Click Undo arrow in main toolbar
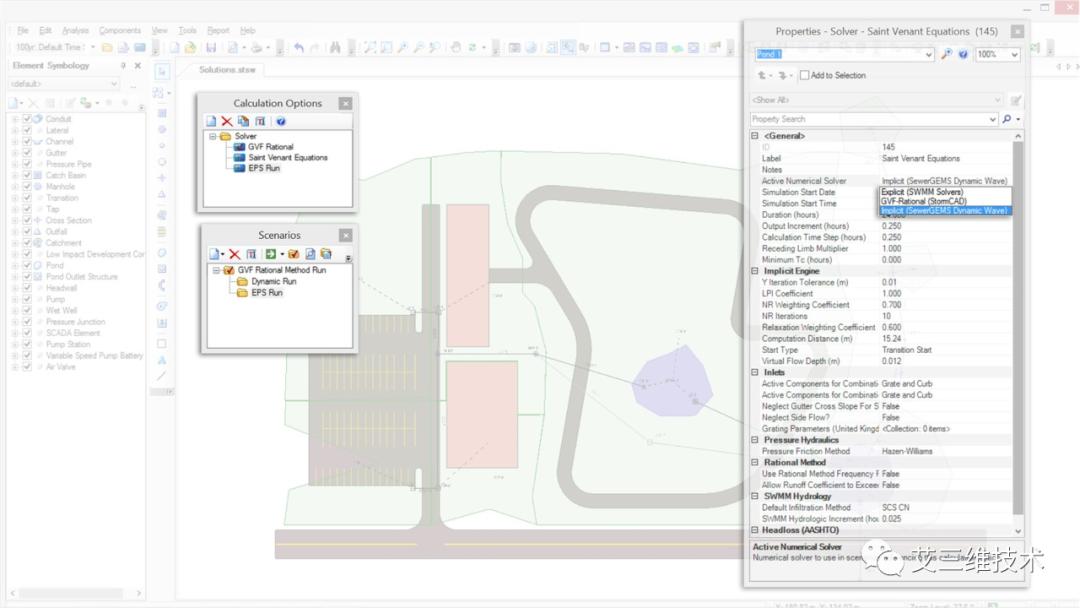 pos(298,48)
